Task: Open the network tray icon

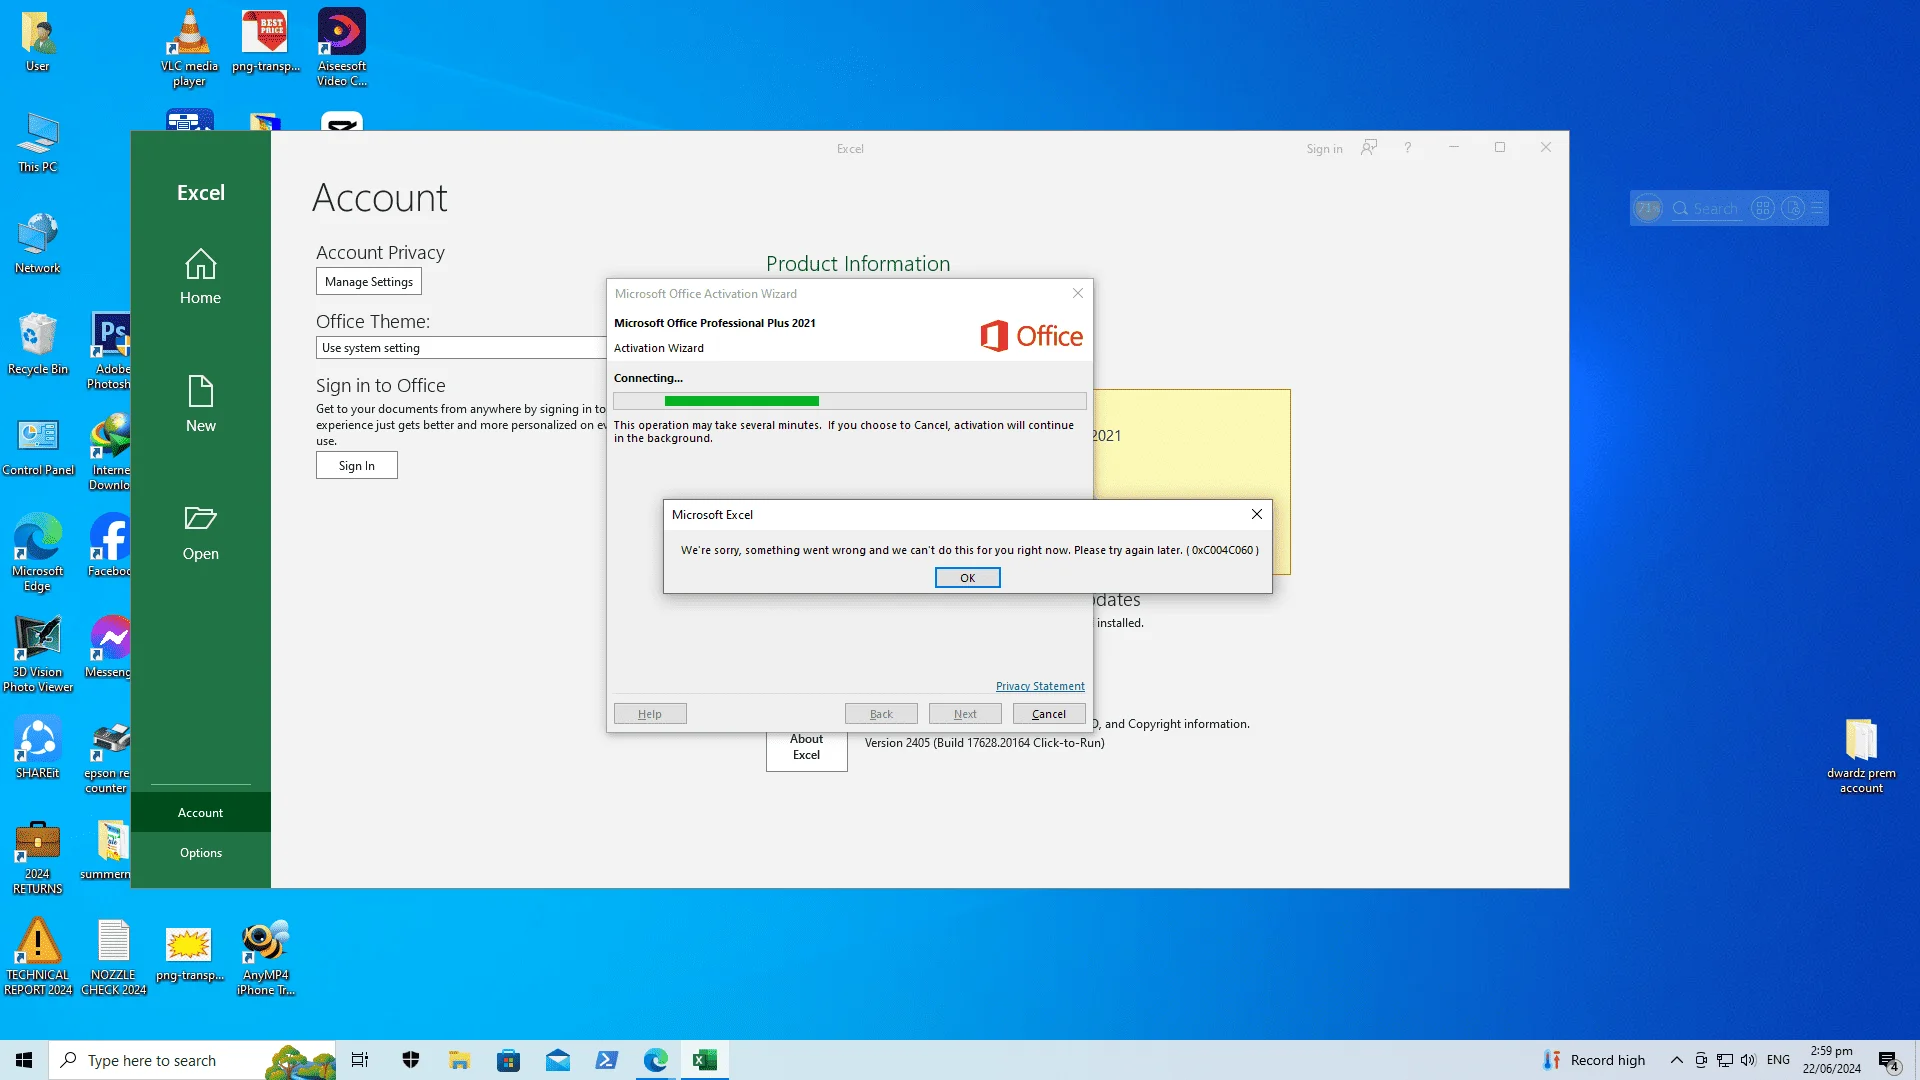Action: click(1725, 1060)
